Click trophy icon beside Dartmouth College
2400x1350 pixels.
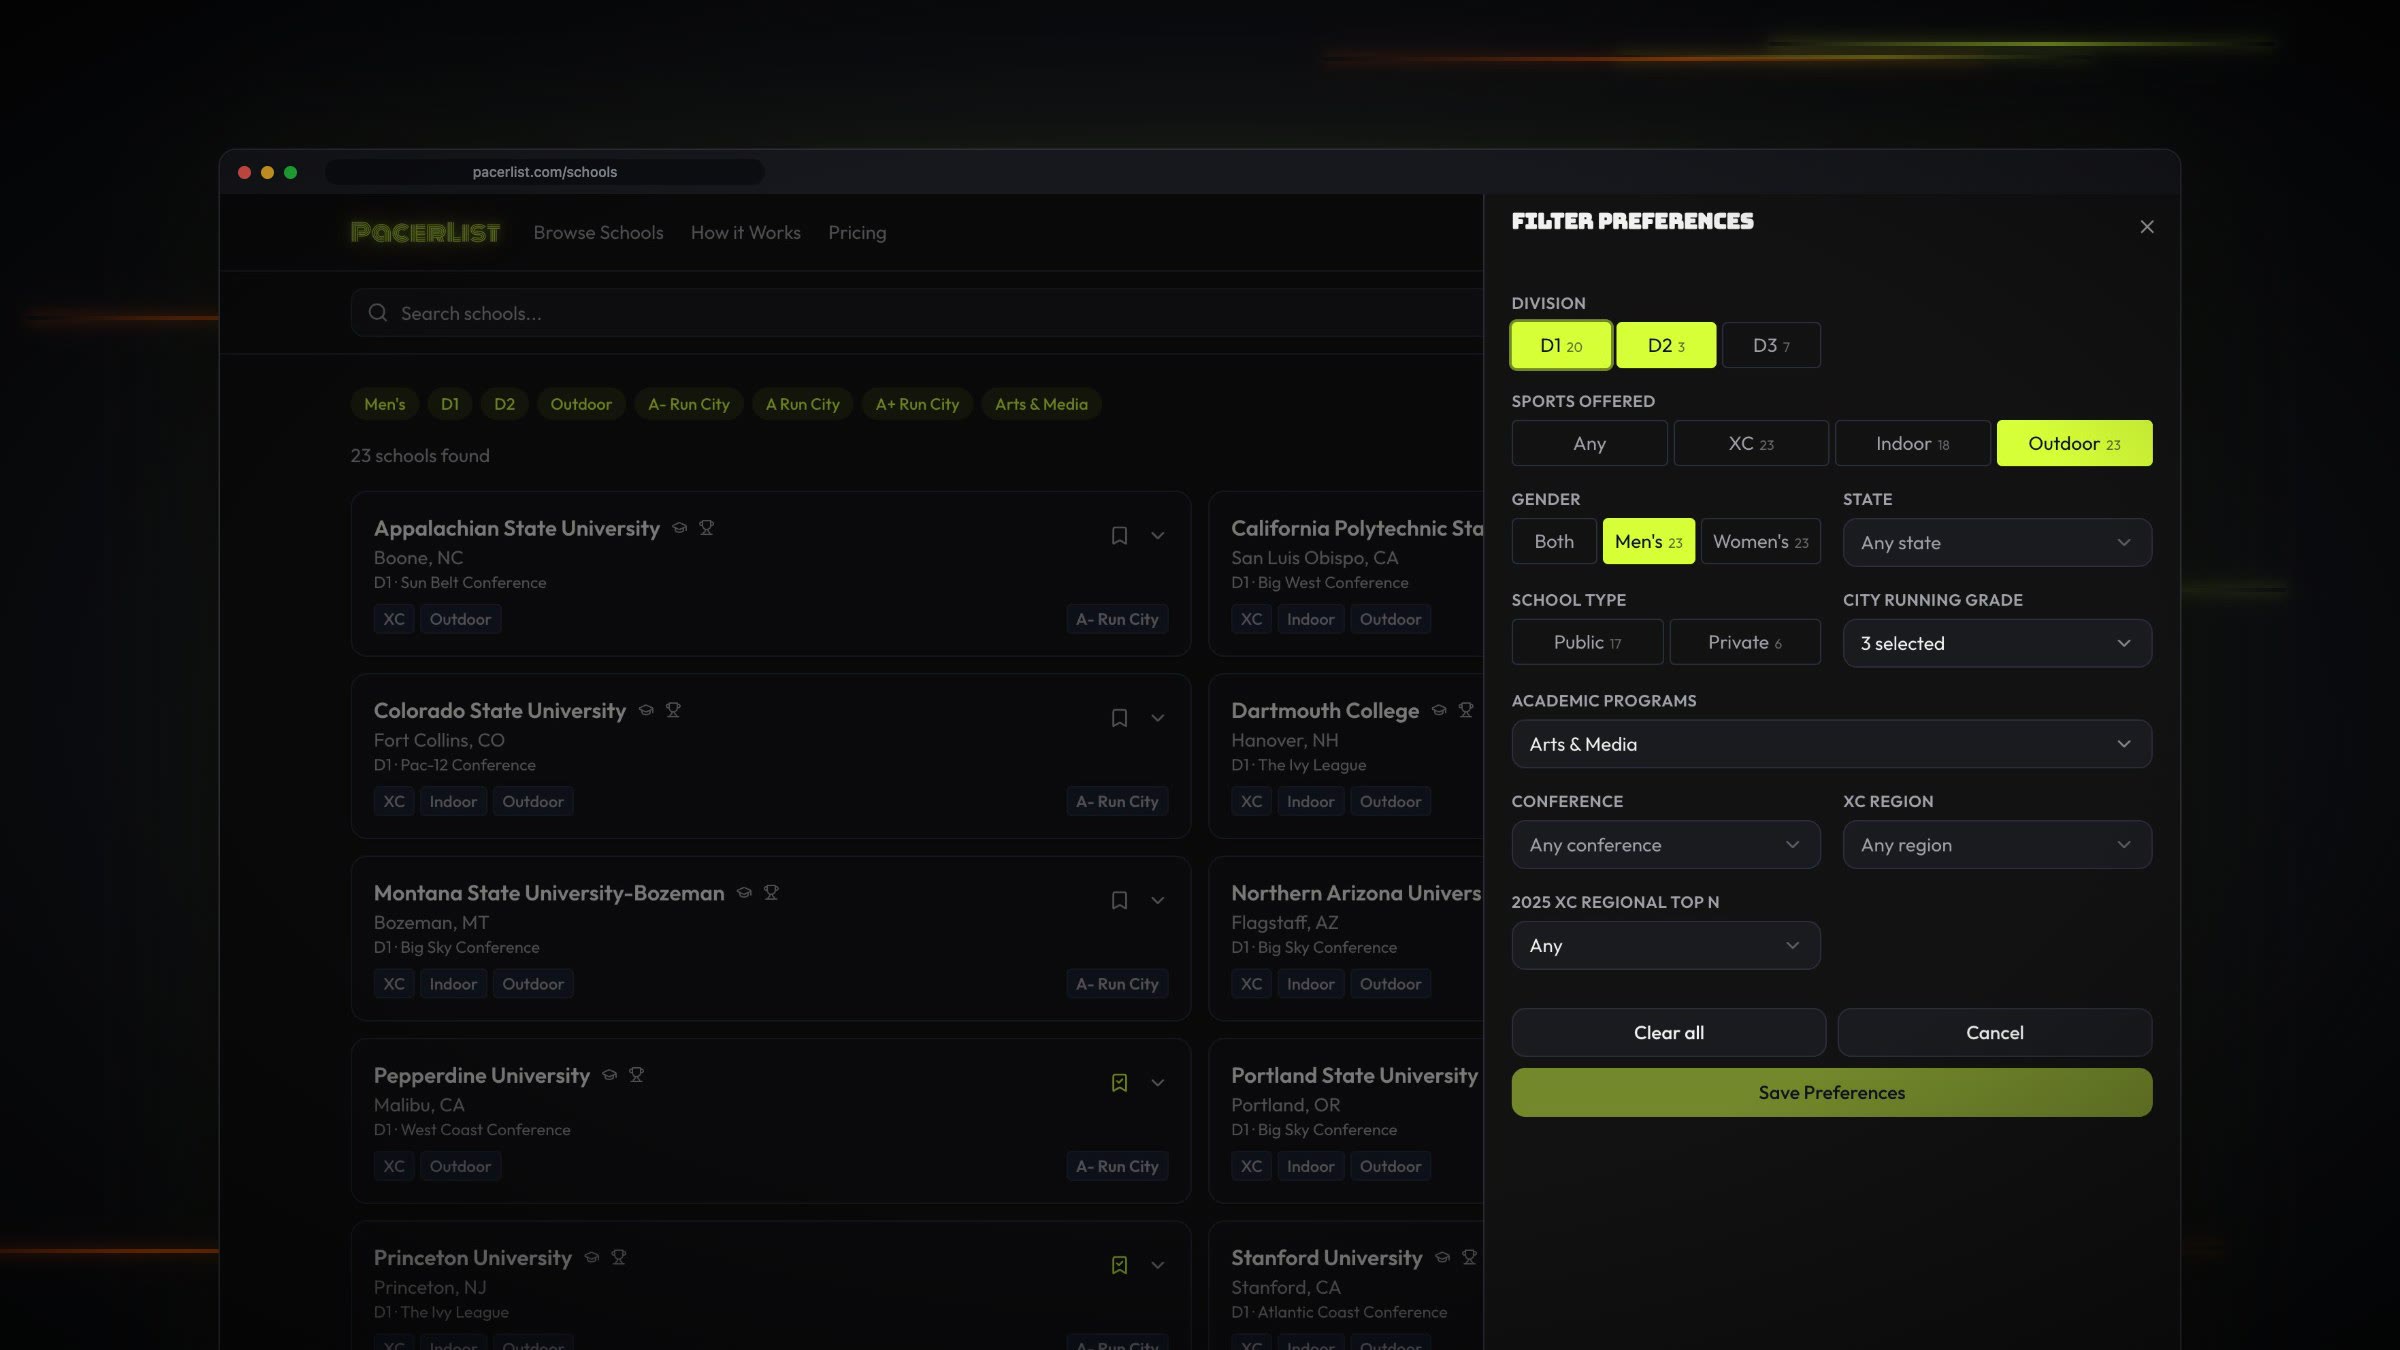pyautogui.click(x=1466, y=710)
